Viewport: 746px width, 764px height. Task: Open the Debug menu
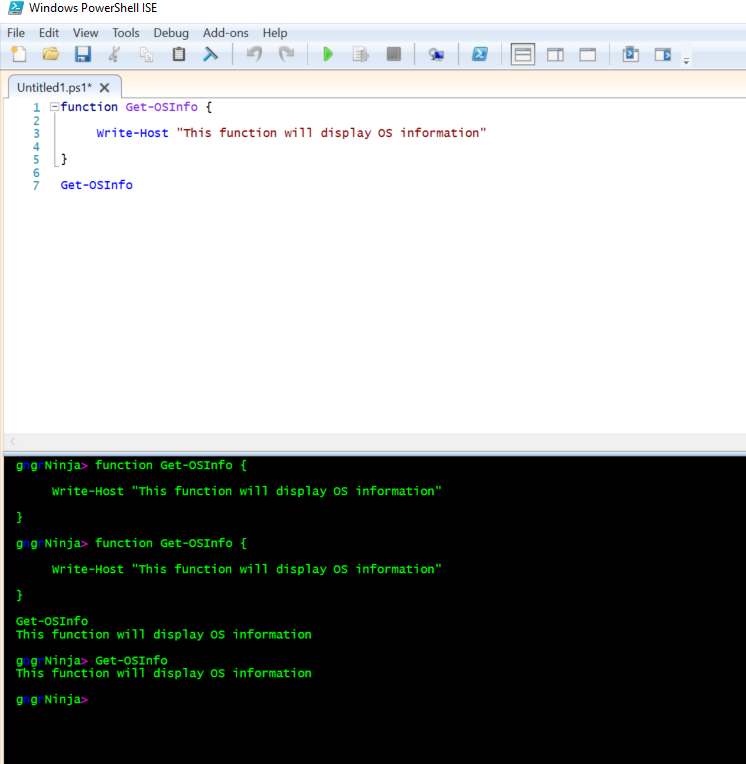click(171, 33)
